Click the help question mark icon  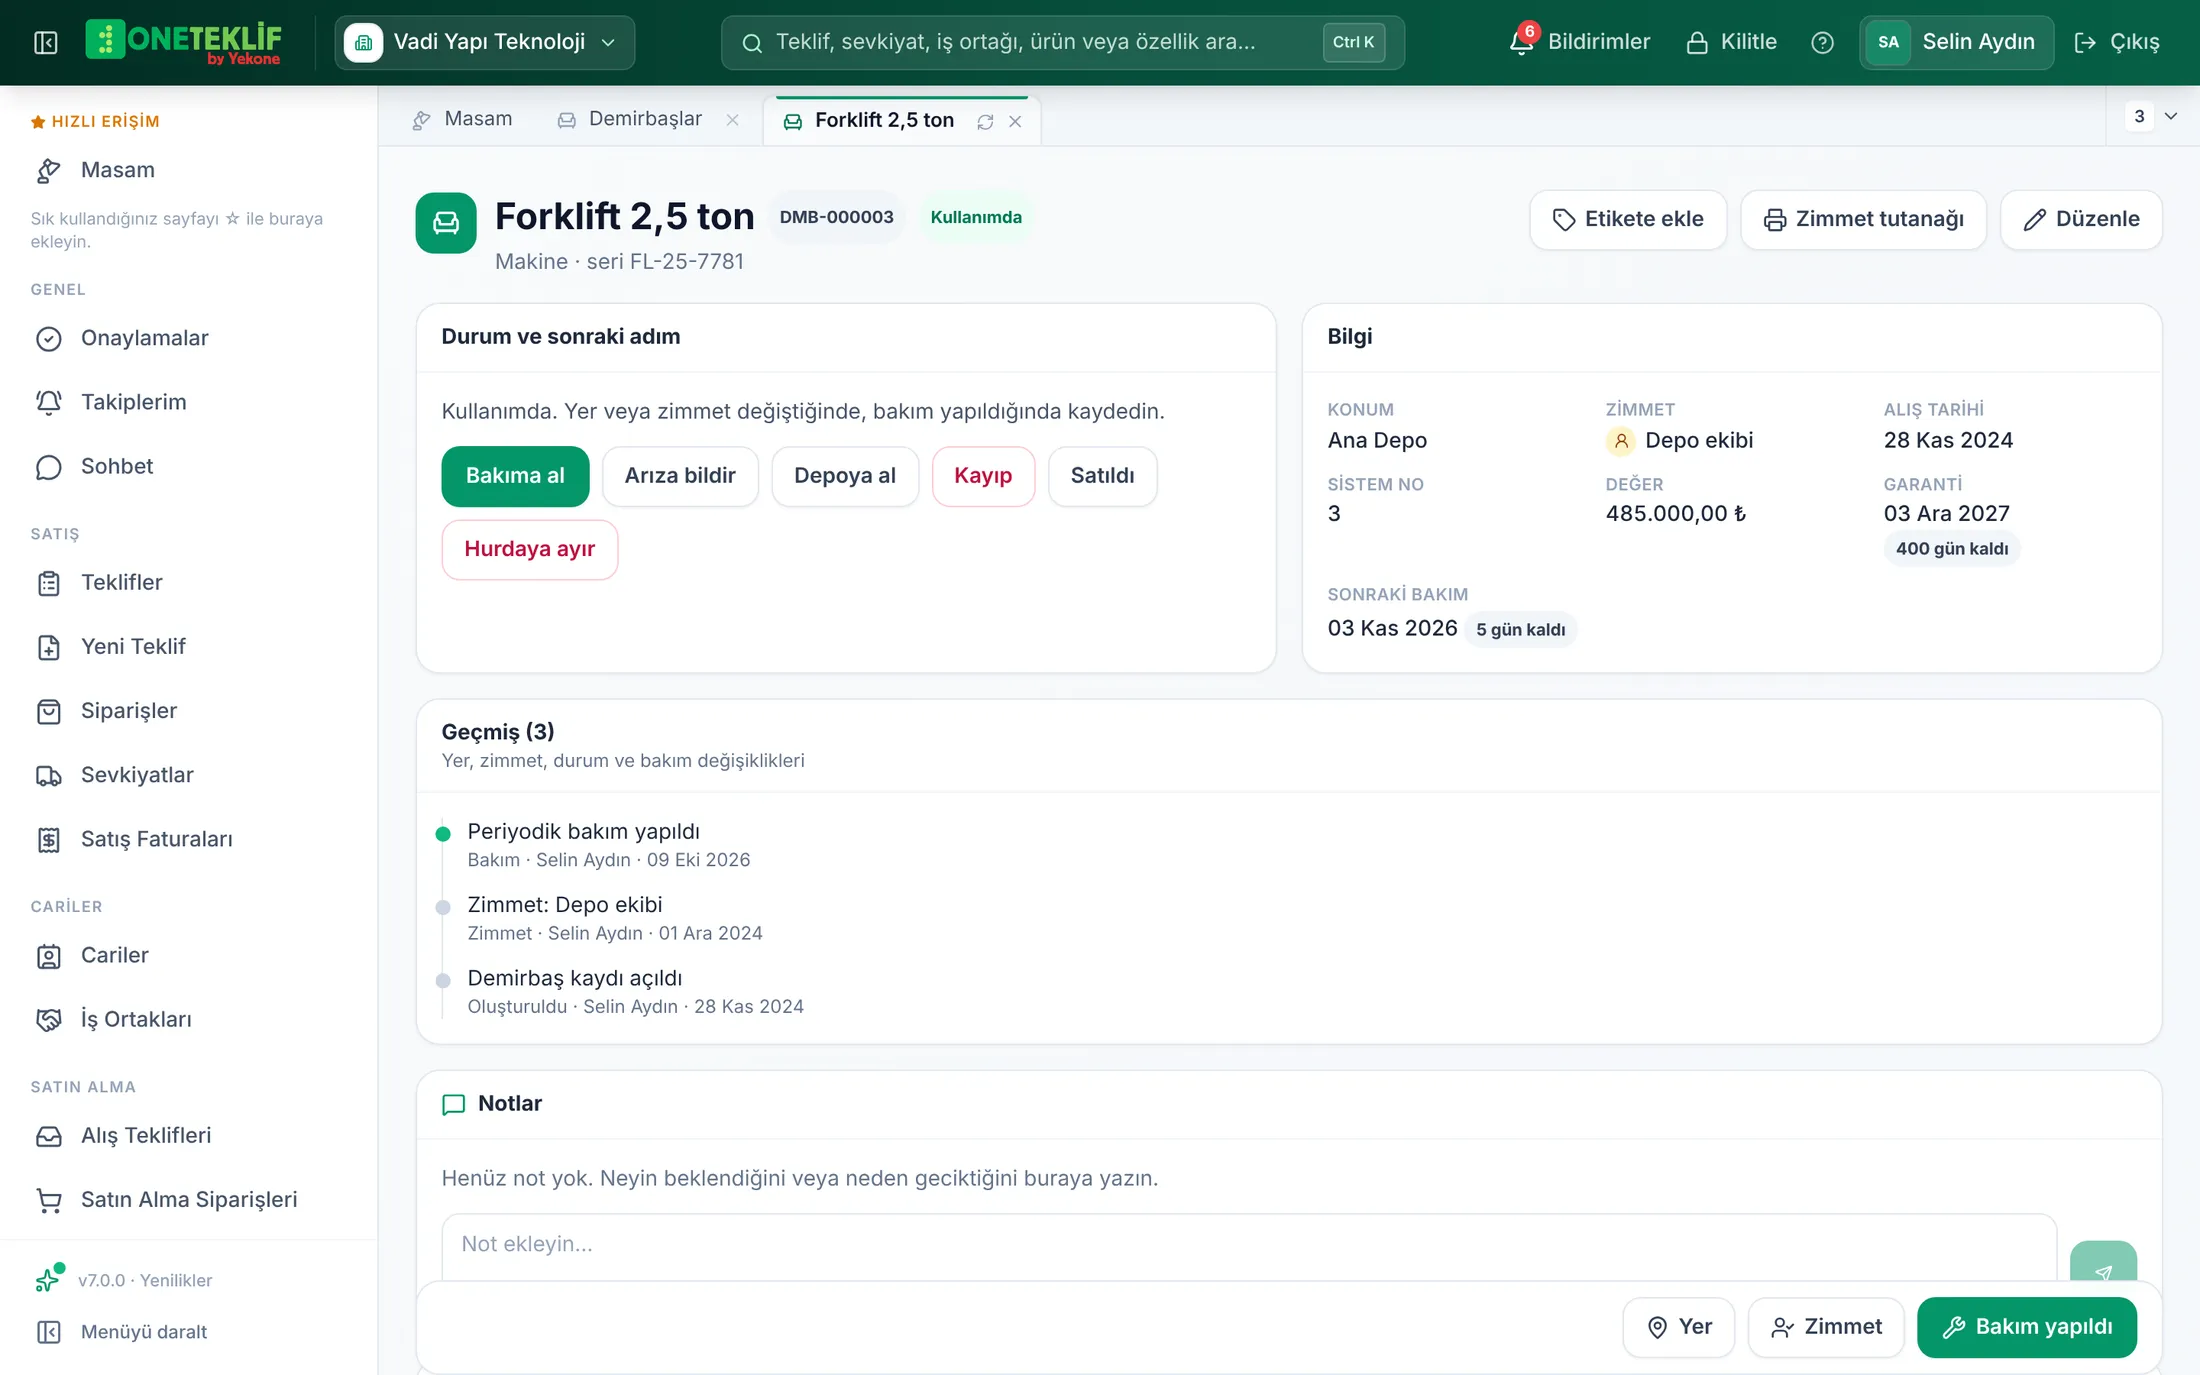point(1822,42)
